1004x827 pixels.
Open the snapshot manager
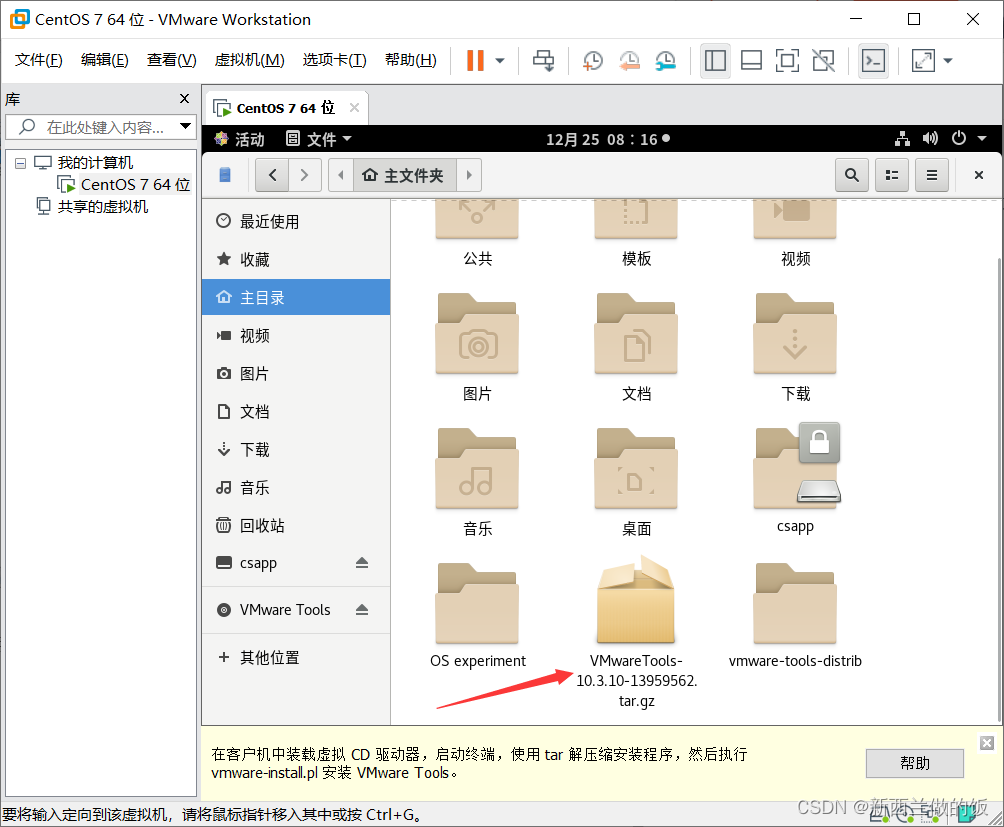pyautogui.click(x=666, y=61)
